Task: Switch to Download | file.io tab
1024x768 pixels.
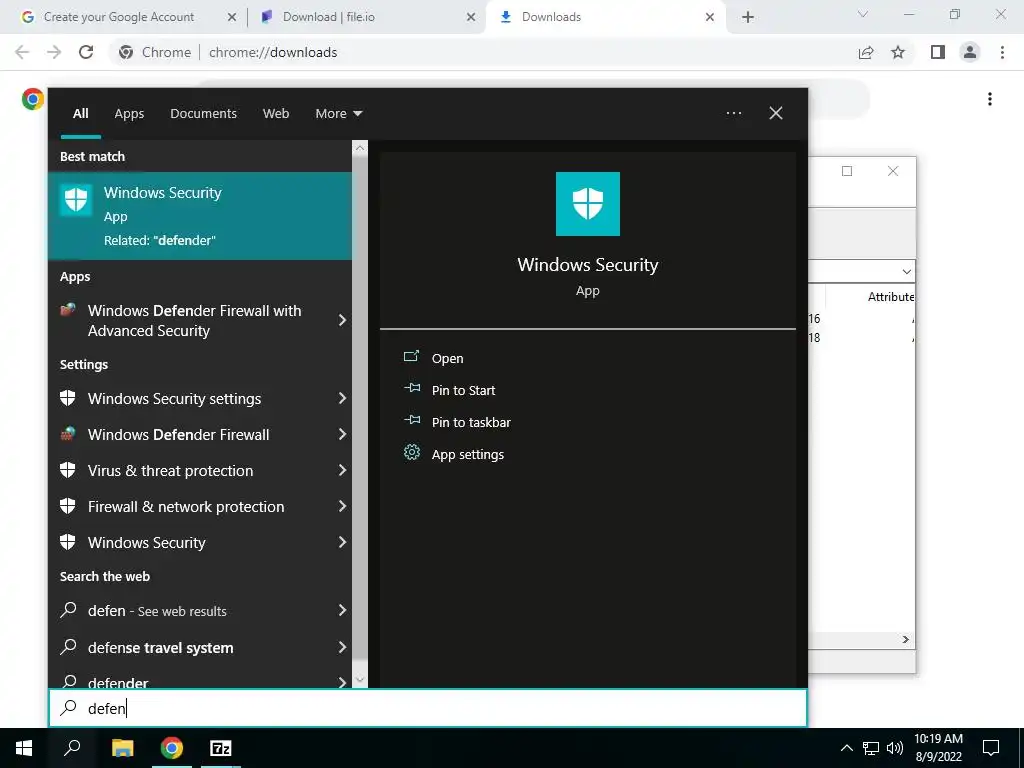Action: pyautogui.click(x=328, y=17)
